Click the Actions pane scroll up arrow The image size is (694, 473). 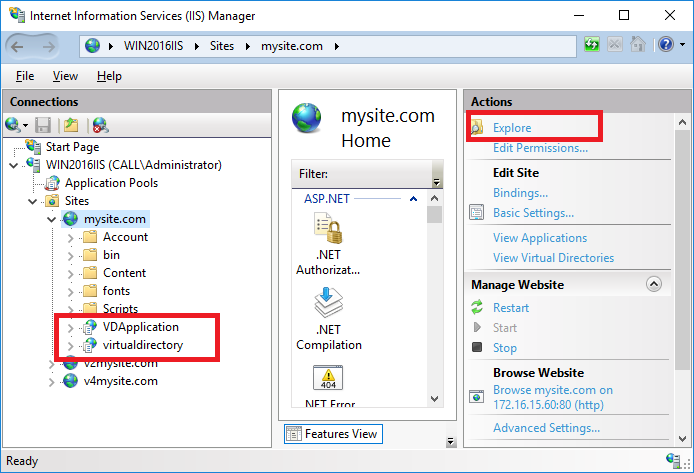tap(682, 122)
